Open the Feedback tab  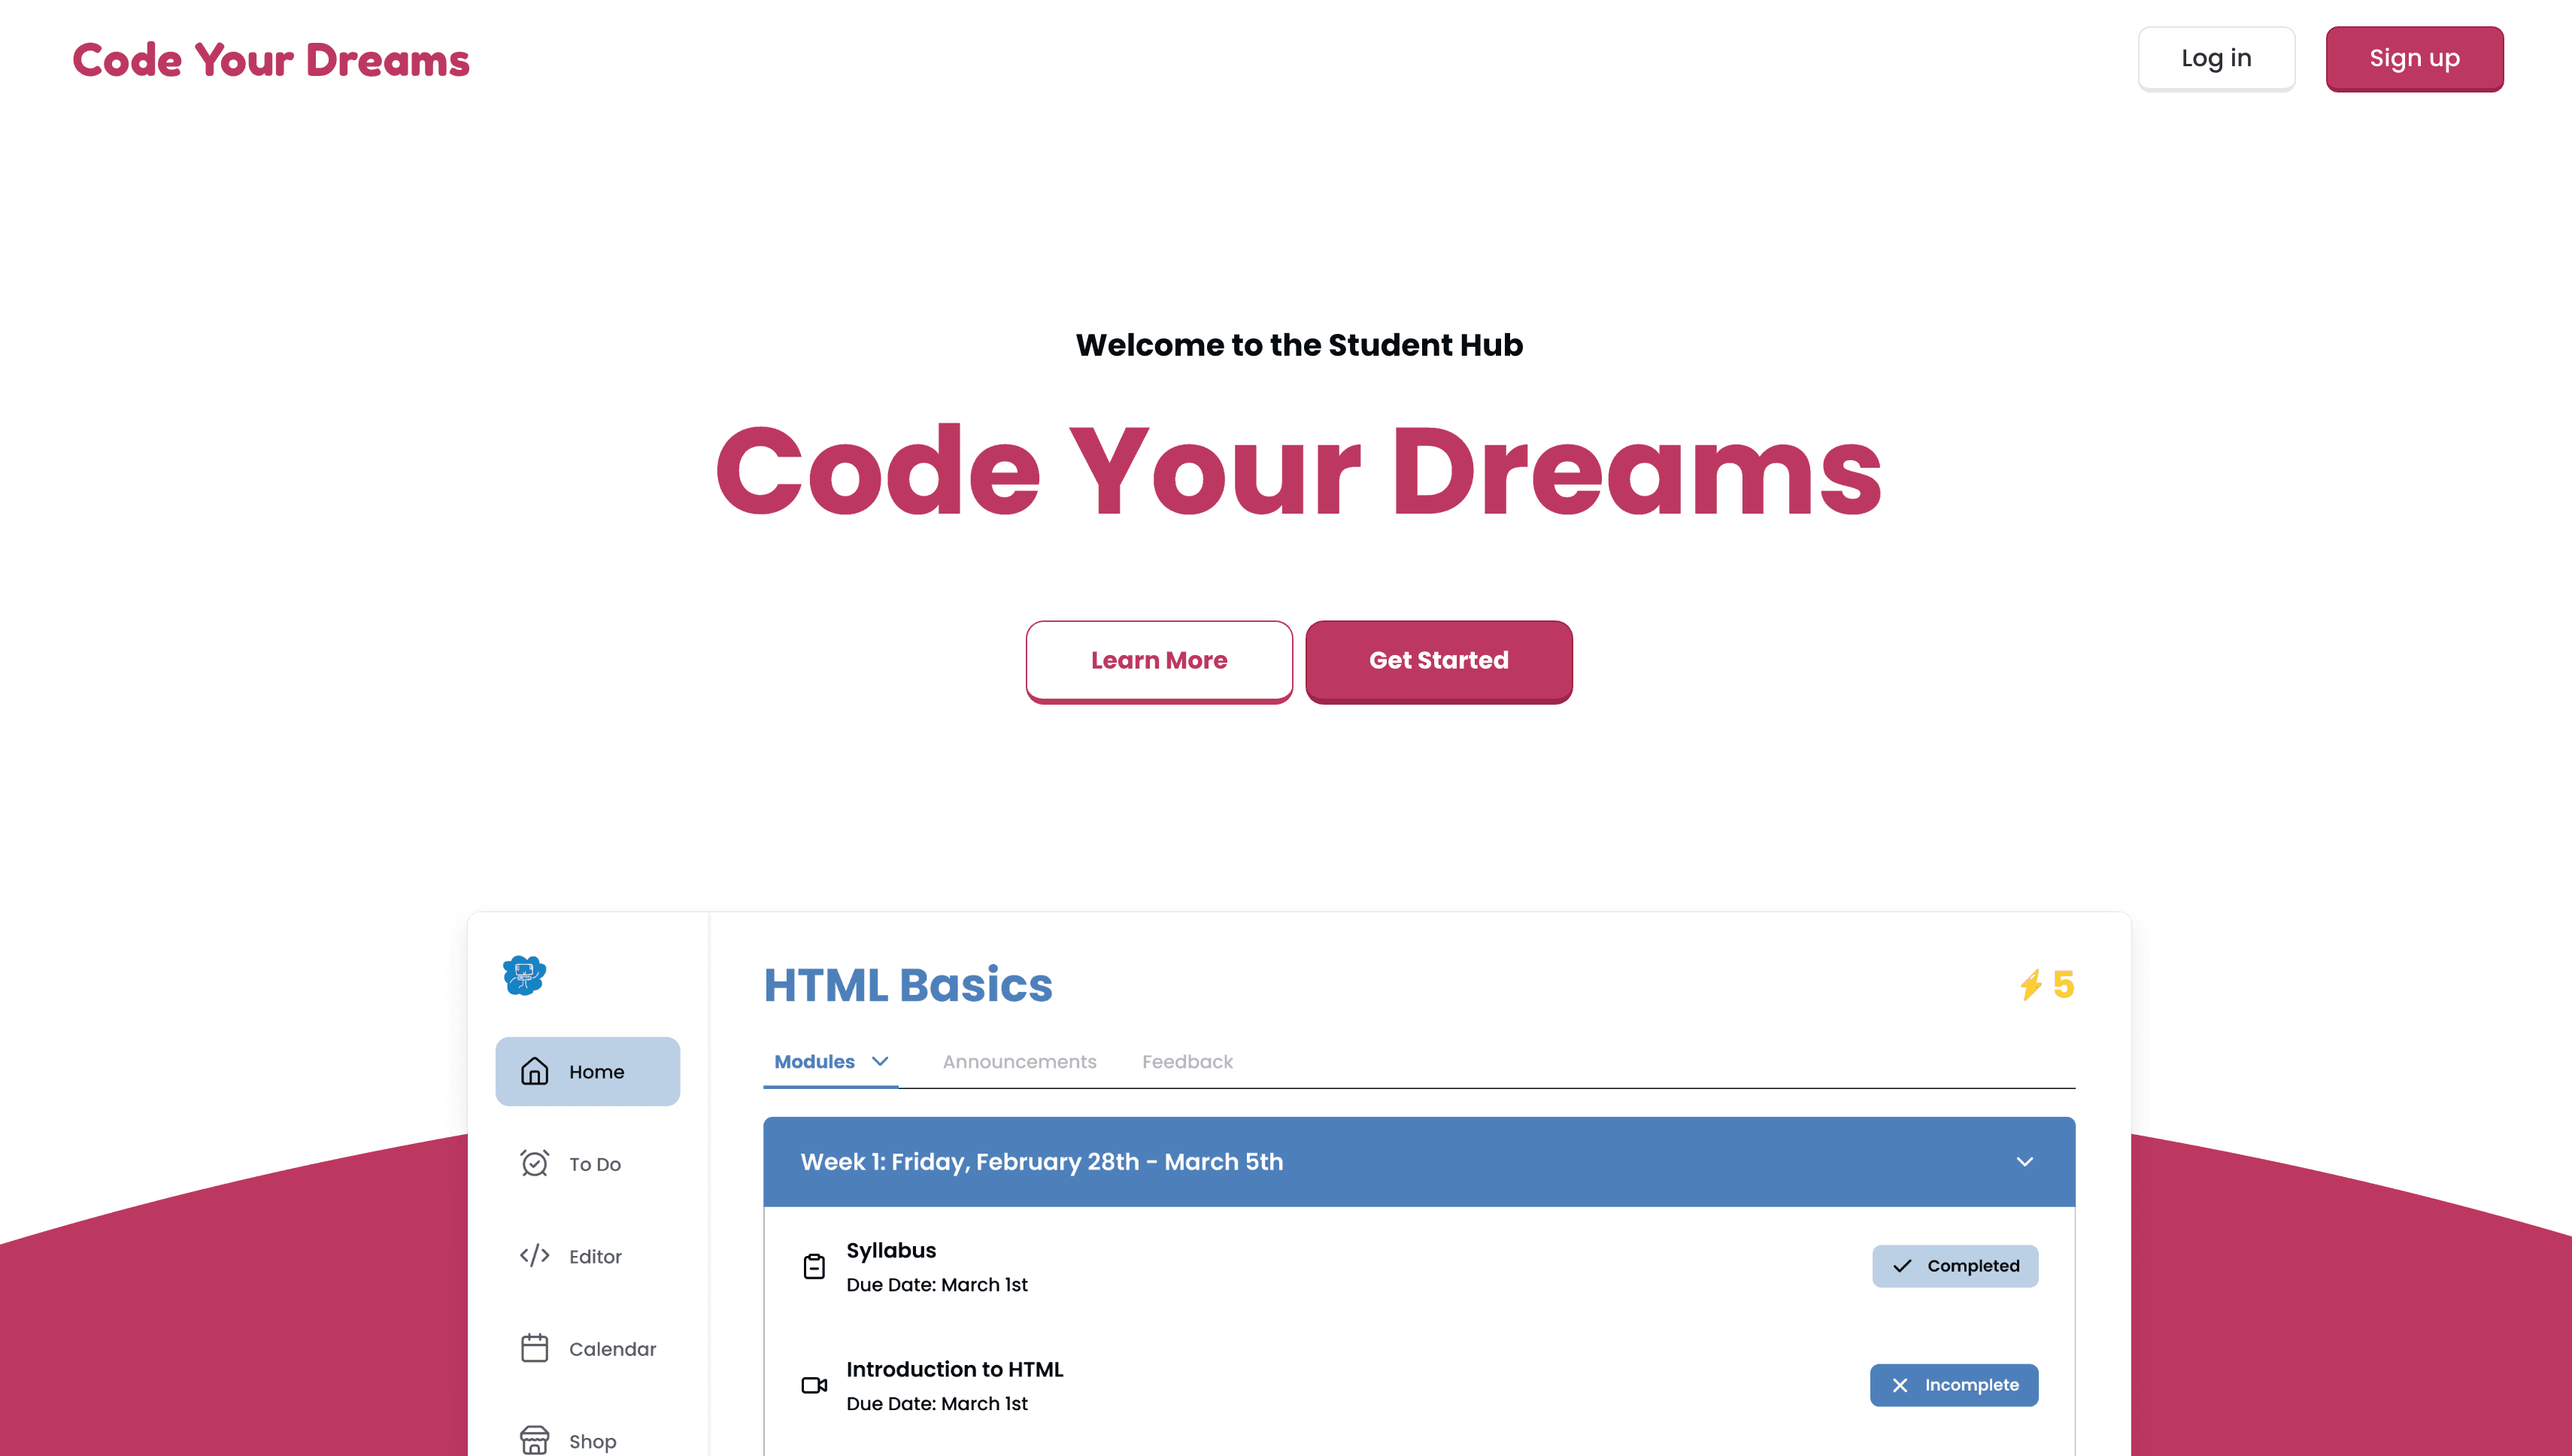pos(1187,1061)
